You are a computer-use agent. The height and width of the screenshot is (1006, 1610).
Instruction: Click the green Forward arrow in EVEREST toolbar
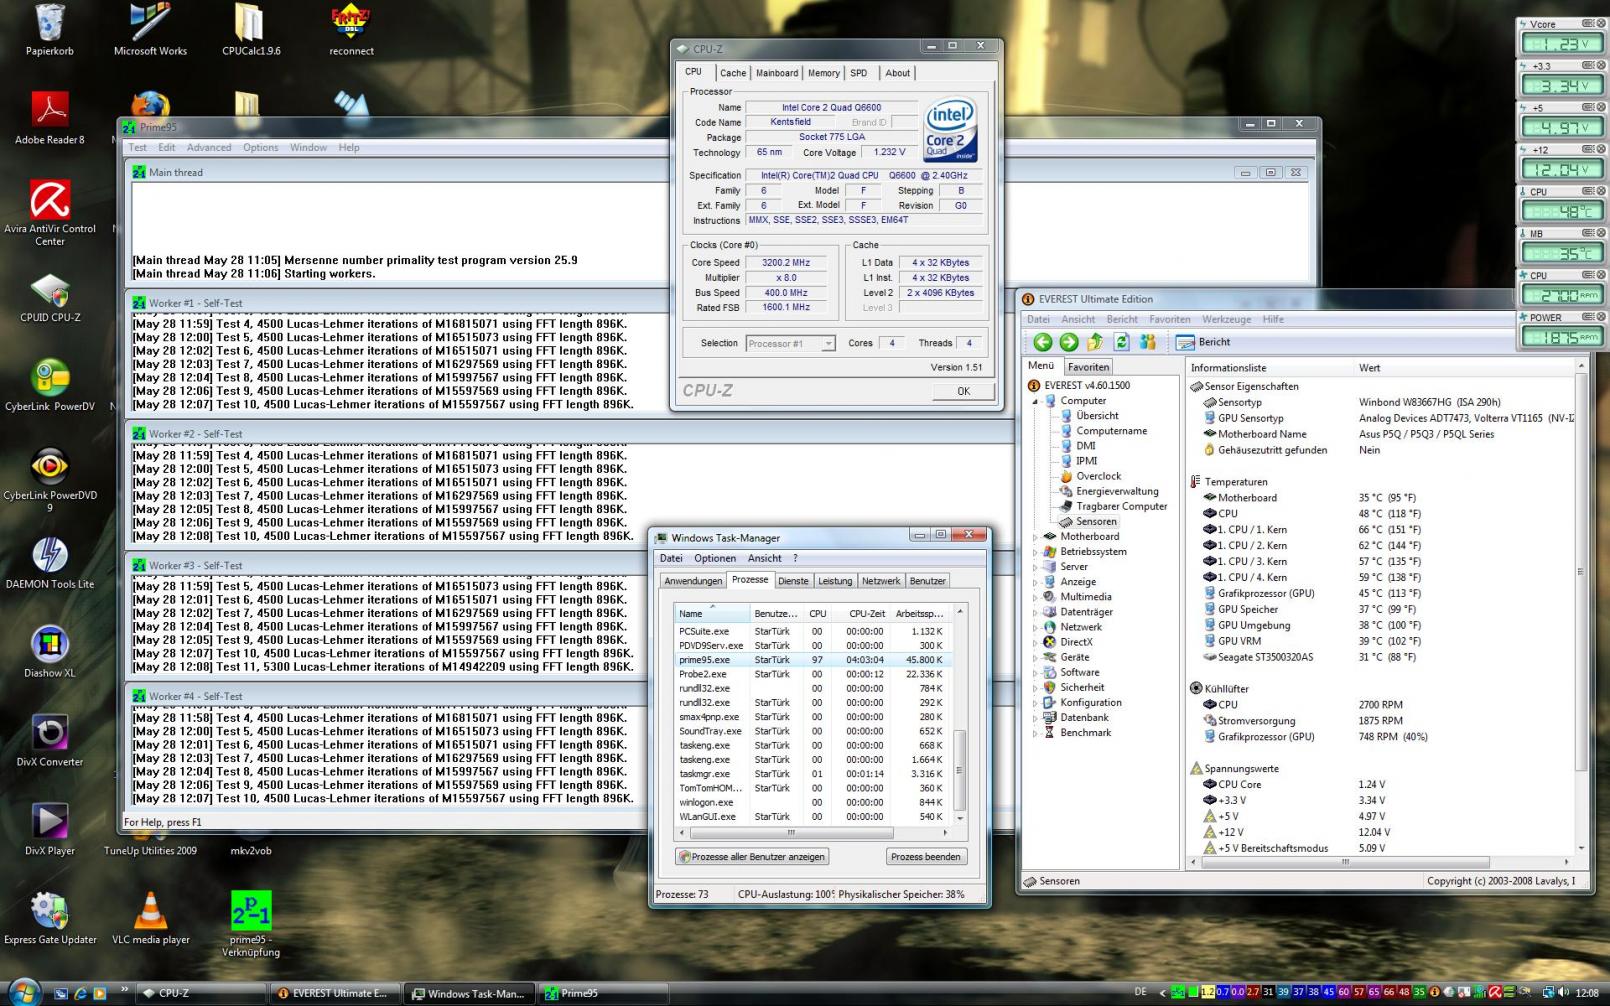click(1069, 342)
